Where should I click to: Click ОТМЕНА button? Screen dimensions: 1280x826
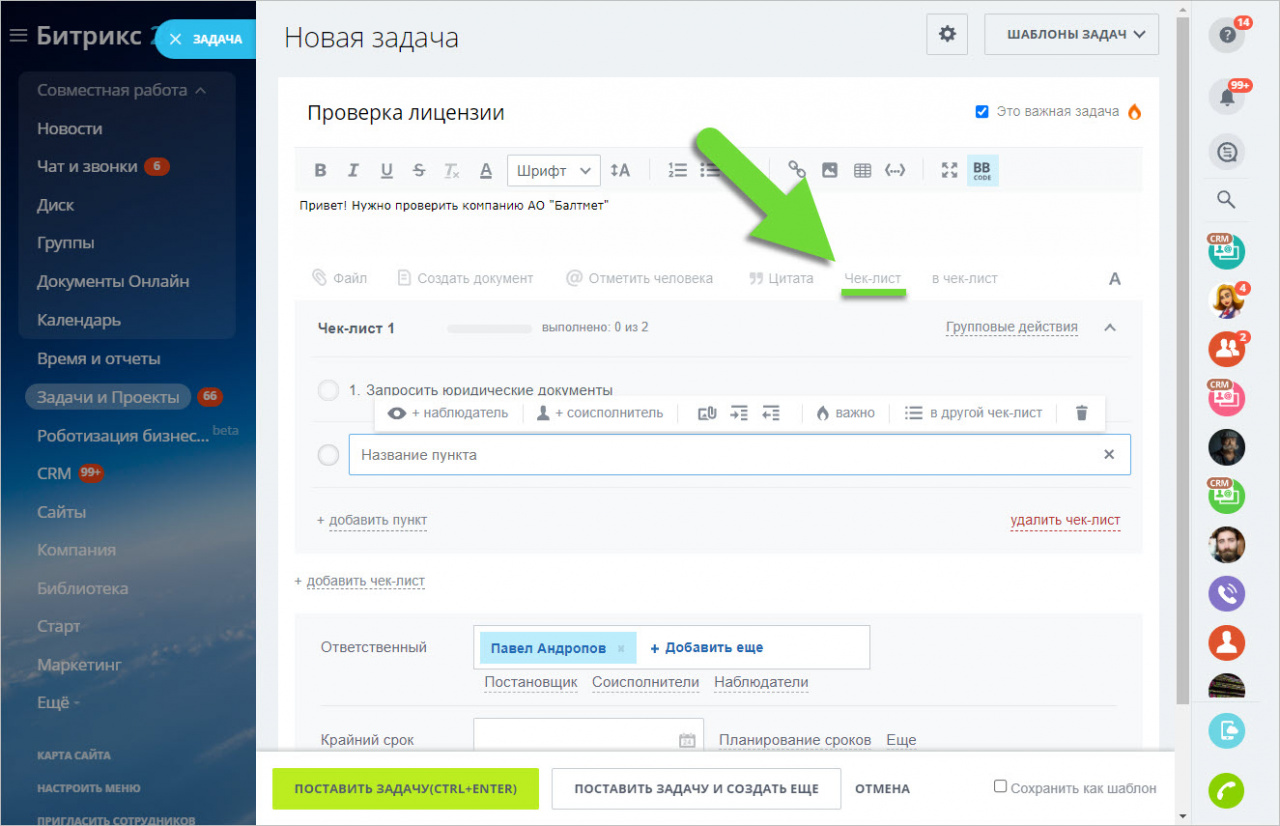click(x=882, y=789)
